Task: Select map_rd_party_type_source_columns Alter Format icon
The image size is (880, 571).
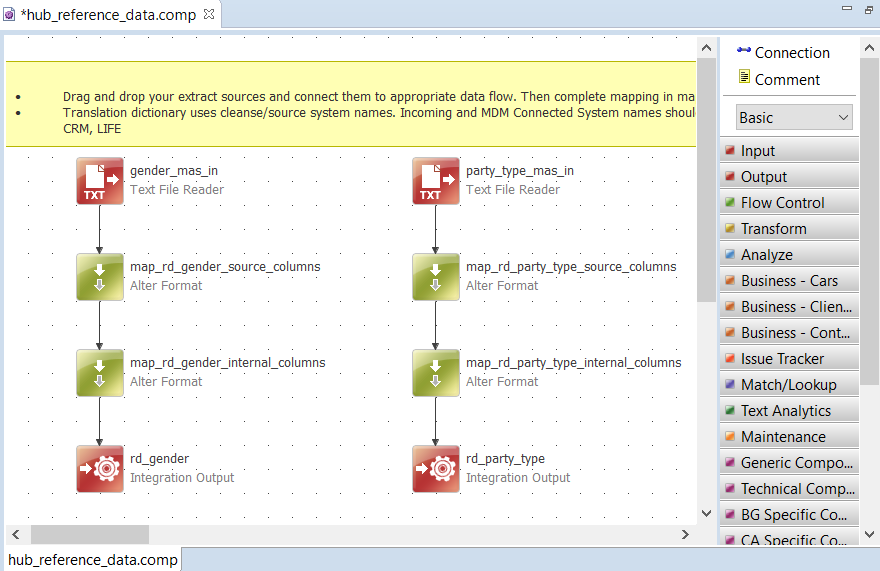Action: [x=436, y=277]
